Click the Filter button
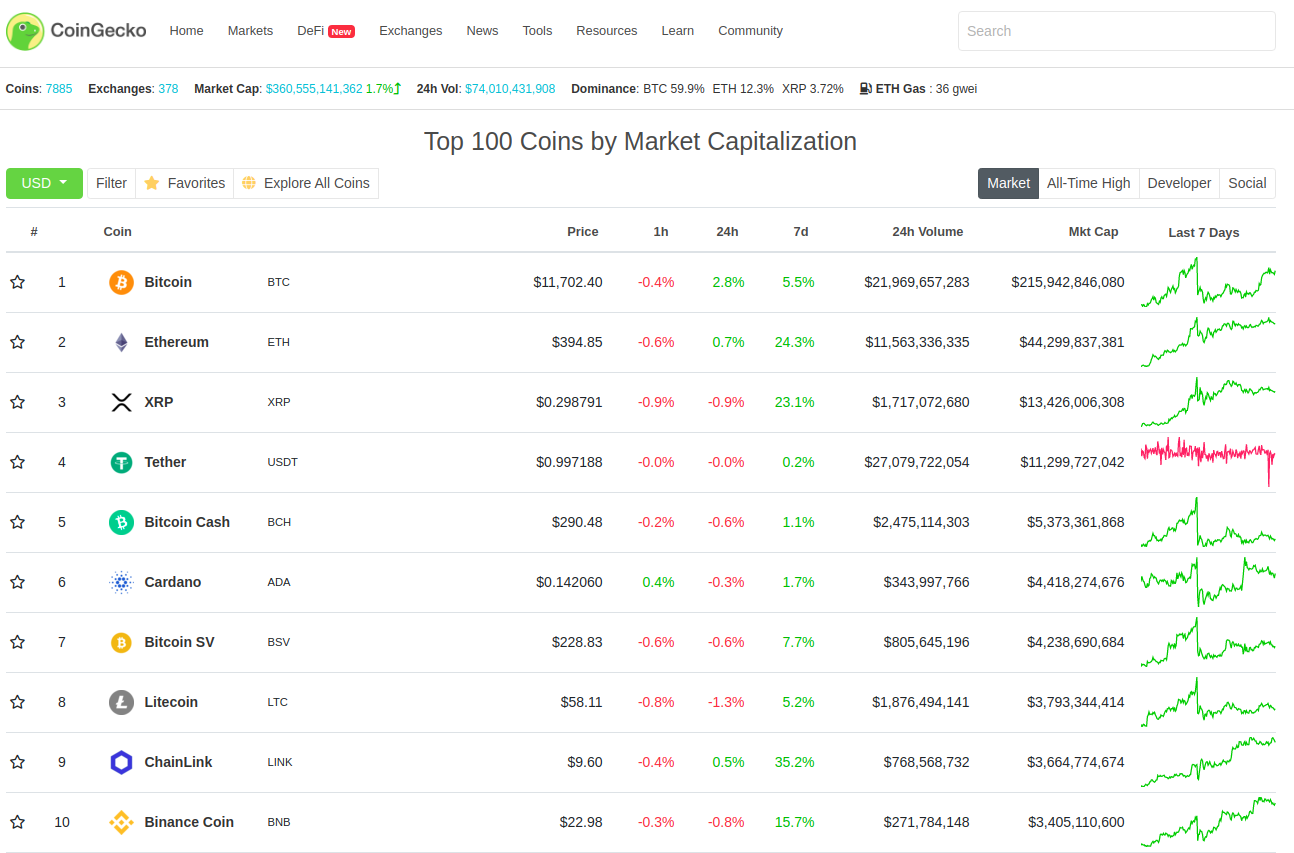This screenshot has width=1294, height=853. (111, 183)
